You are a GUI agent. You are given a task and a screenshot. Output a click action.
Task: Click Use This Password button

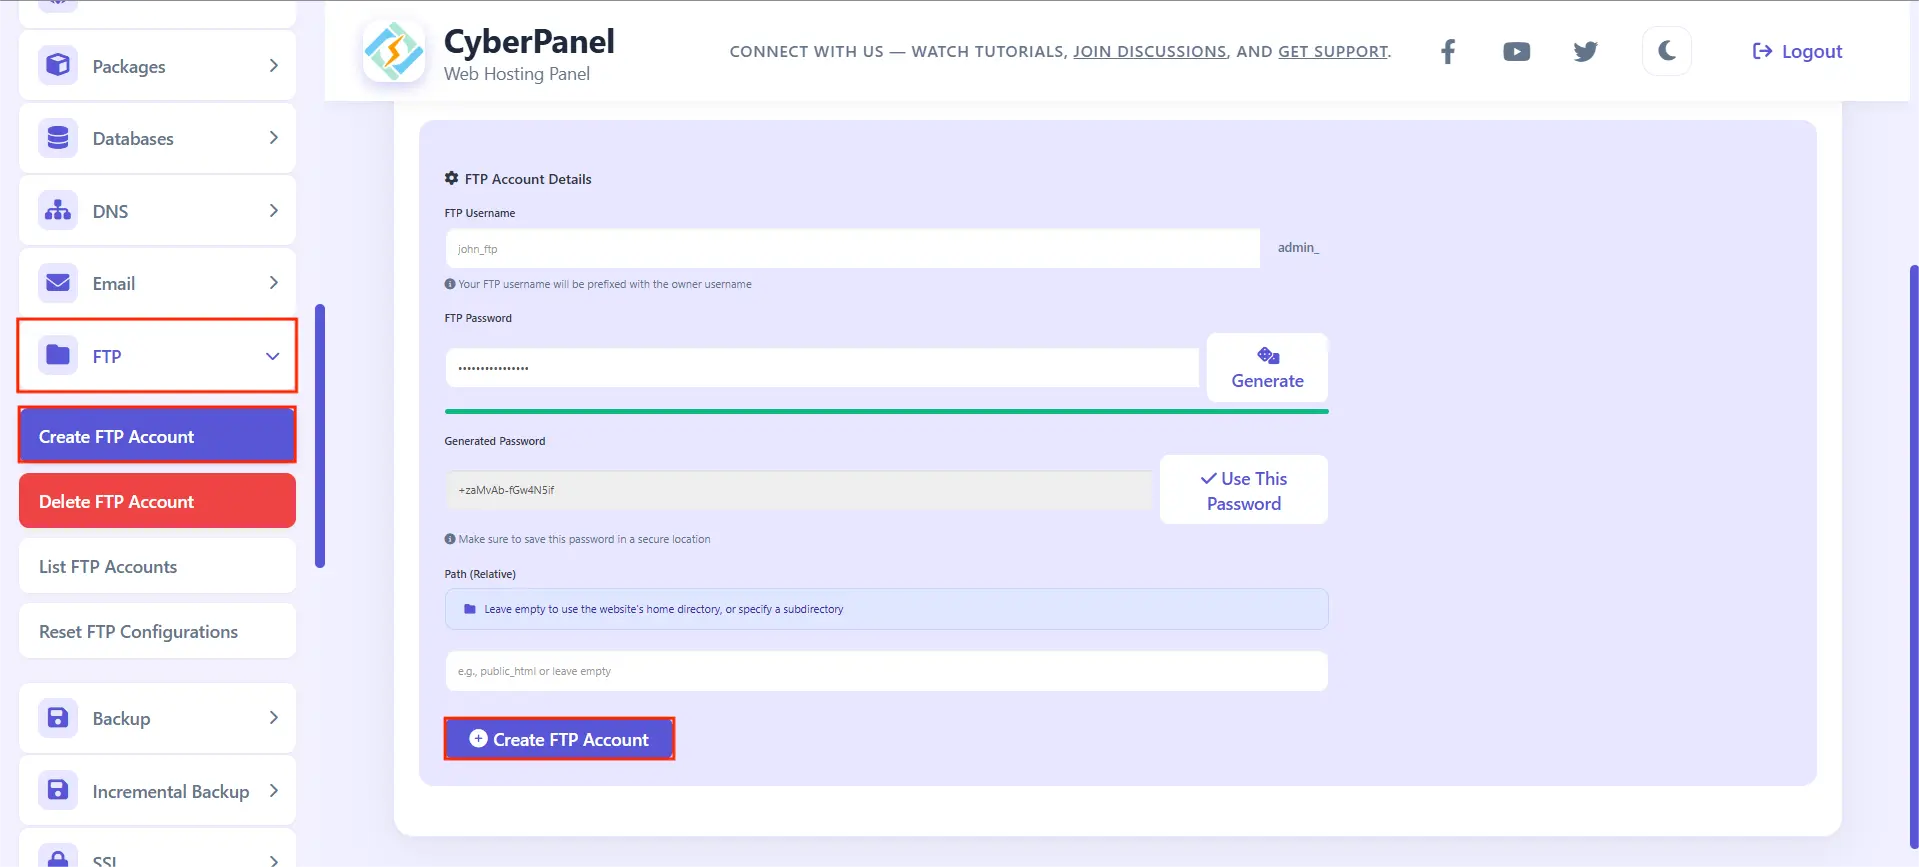(1244, 490)
